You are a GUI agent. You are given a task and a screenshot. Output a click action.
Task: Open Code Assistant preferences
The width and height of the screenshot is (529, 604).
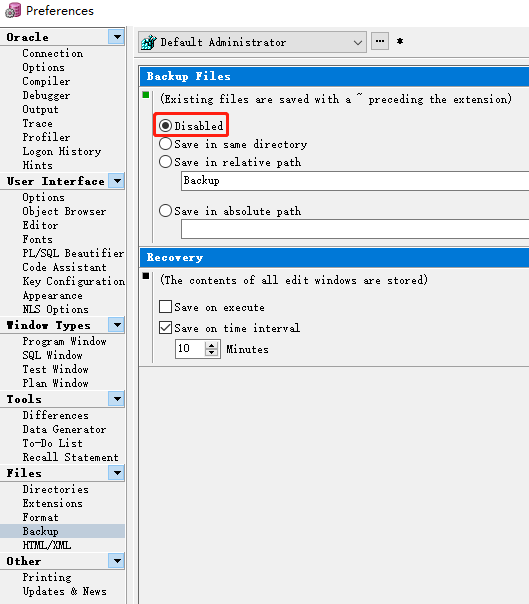coord(64,267)
